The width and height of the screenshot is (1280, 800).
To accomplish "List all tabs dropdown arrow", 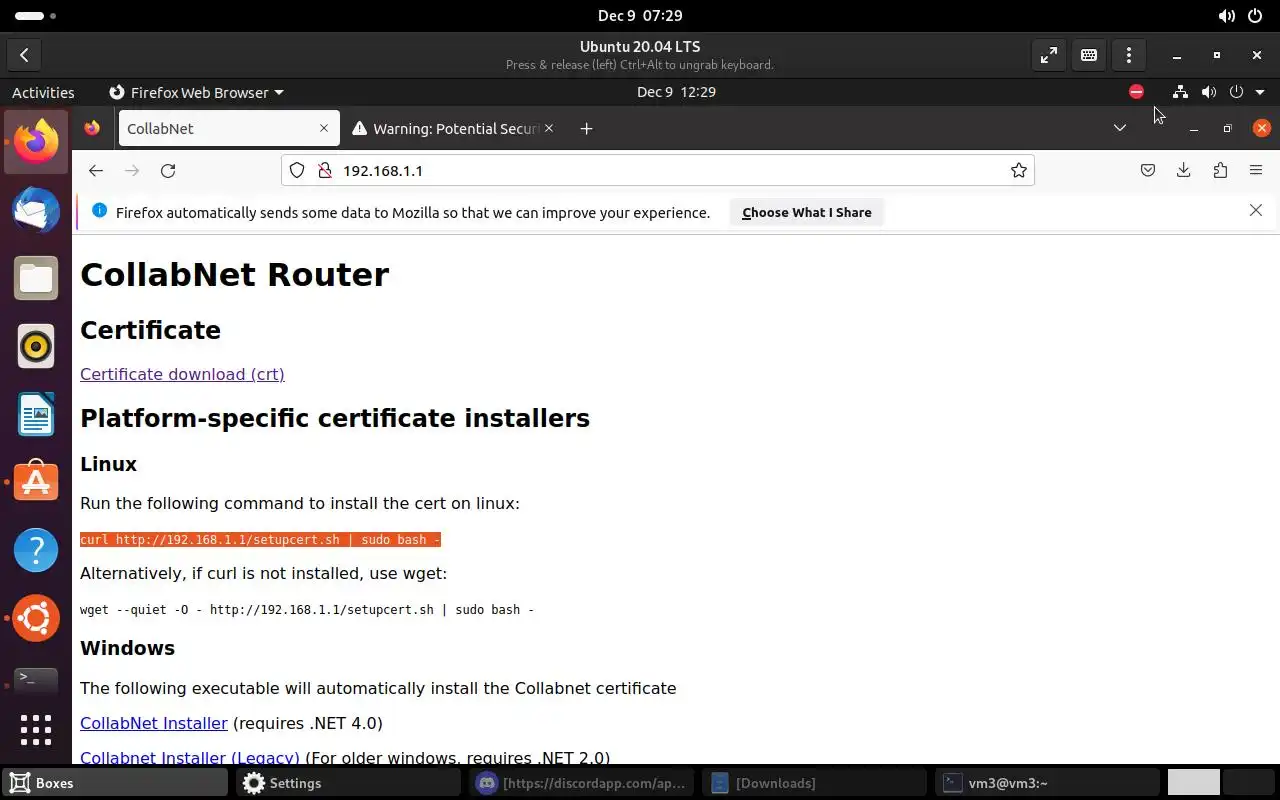I will click(x=1120, y=128).
